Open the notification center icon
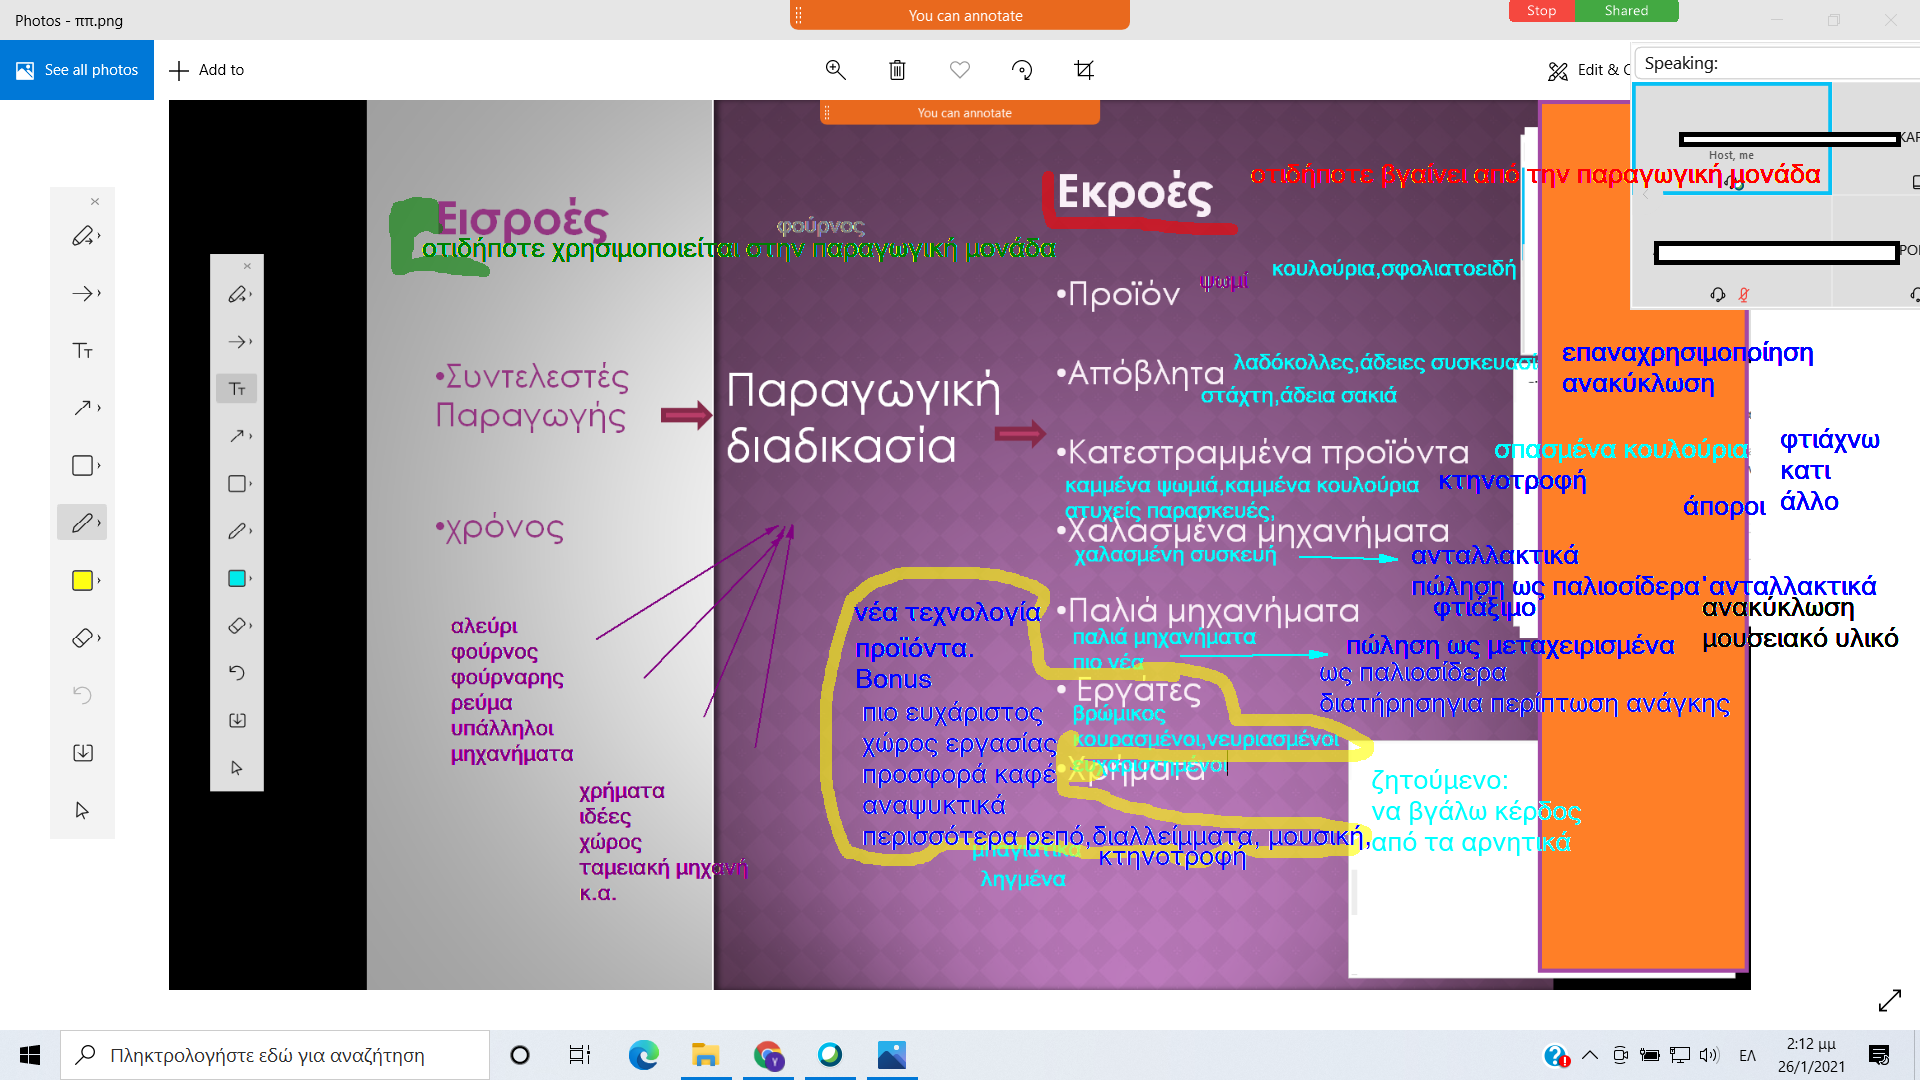The width and height of the screenshot is (1920, 1080). click(x=1879, y=1055)
